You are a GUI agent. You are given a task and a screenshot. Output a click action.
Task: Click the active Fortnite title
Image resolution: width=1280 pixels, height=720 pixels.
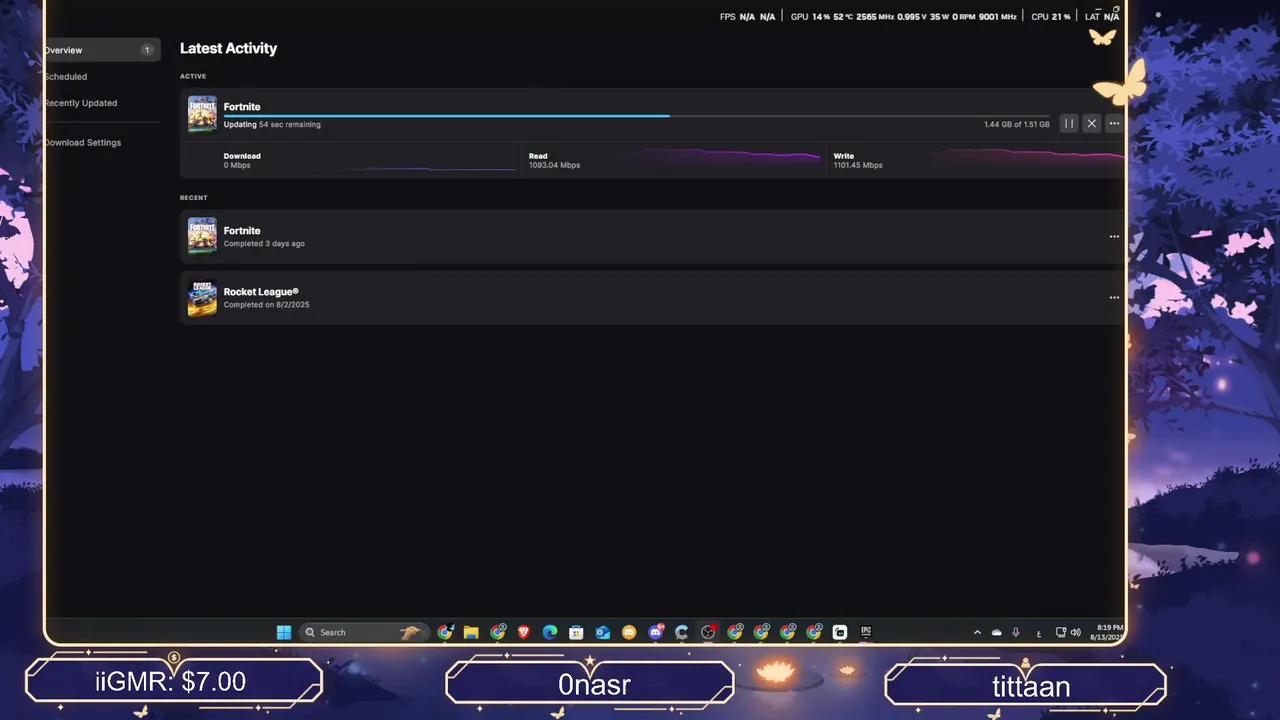point(242,107)
